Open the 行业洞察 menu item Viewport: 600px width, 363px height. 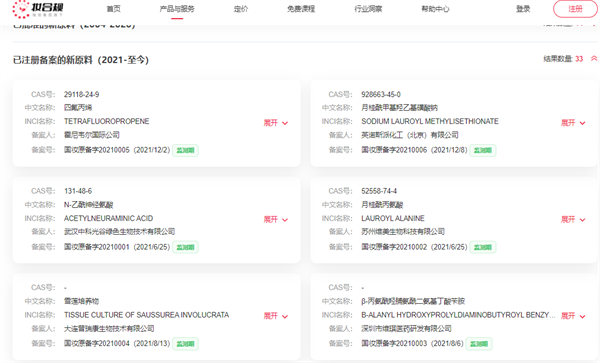(x=368, y=9)
